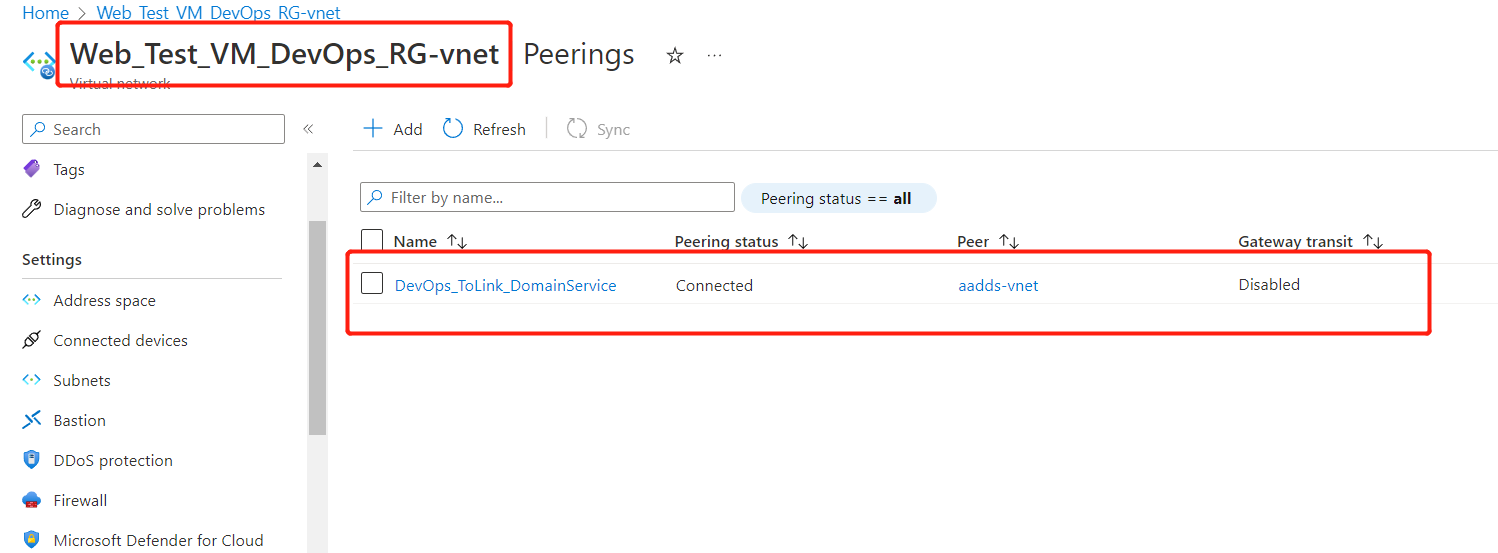Image resolution: width=1498 pixels, height=553 pixels.
Task: Open the aadds-vnet peer link
Action: click(998, 285)
